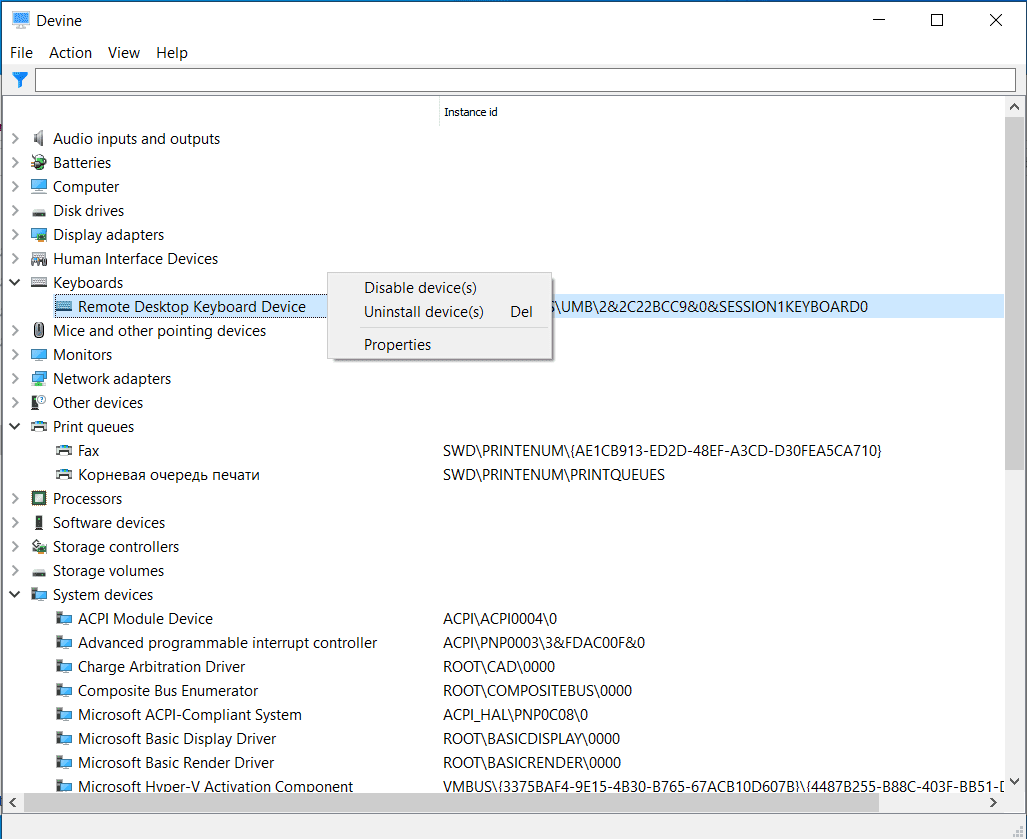
Task: Click the Print queues printer icon
Action: 39,426
